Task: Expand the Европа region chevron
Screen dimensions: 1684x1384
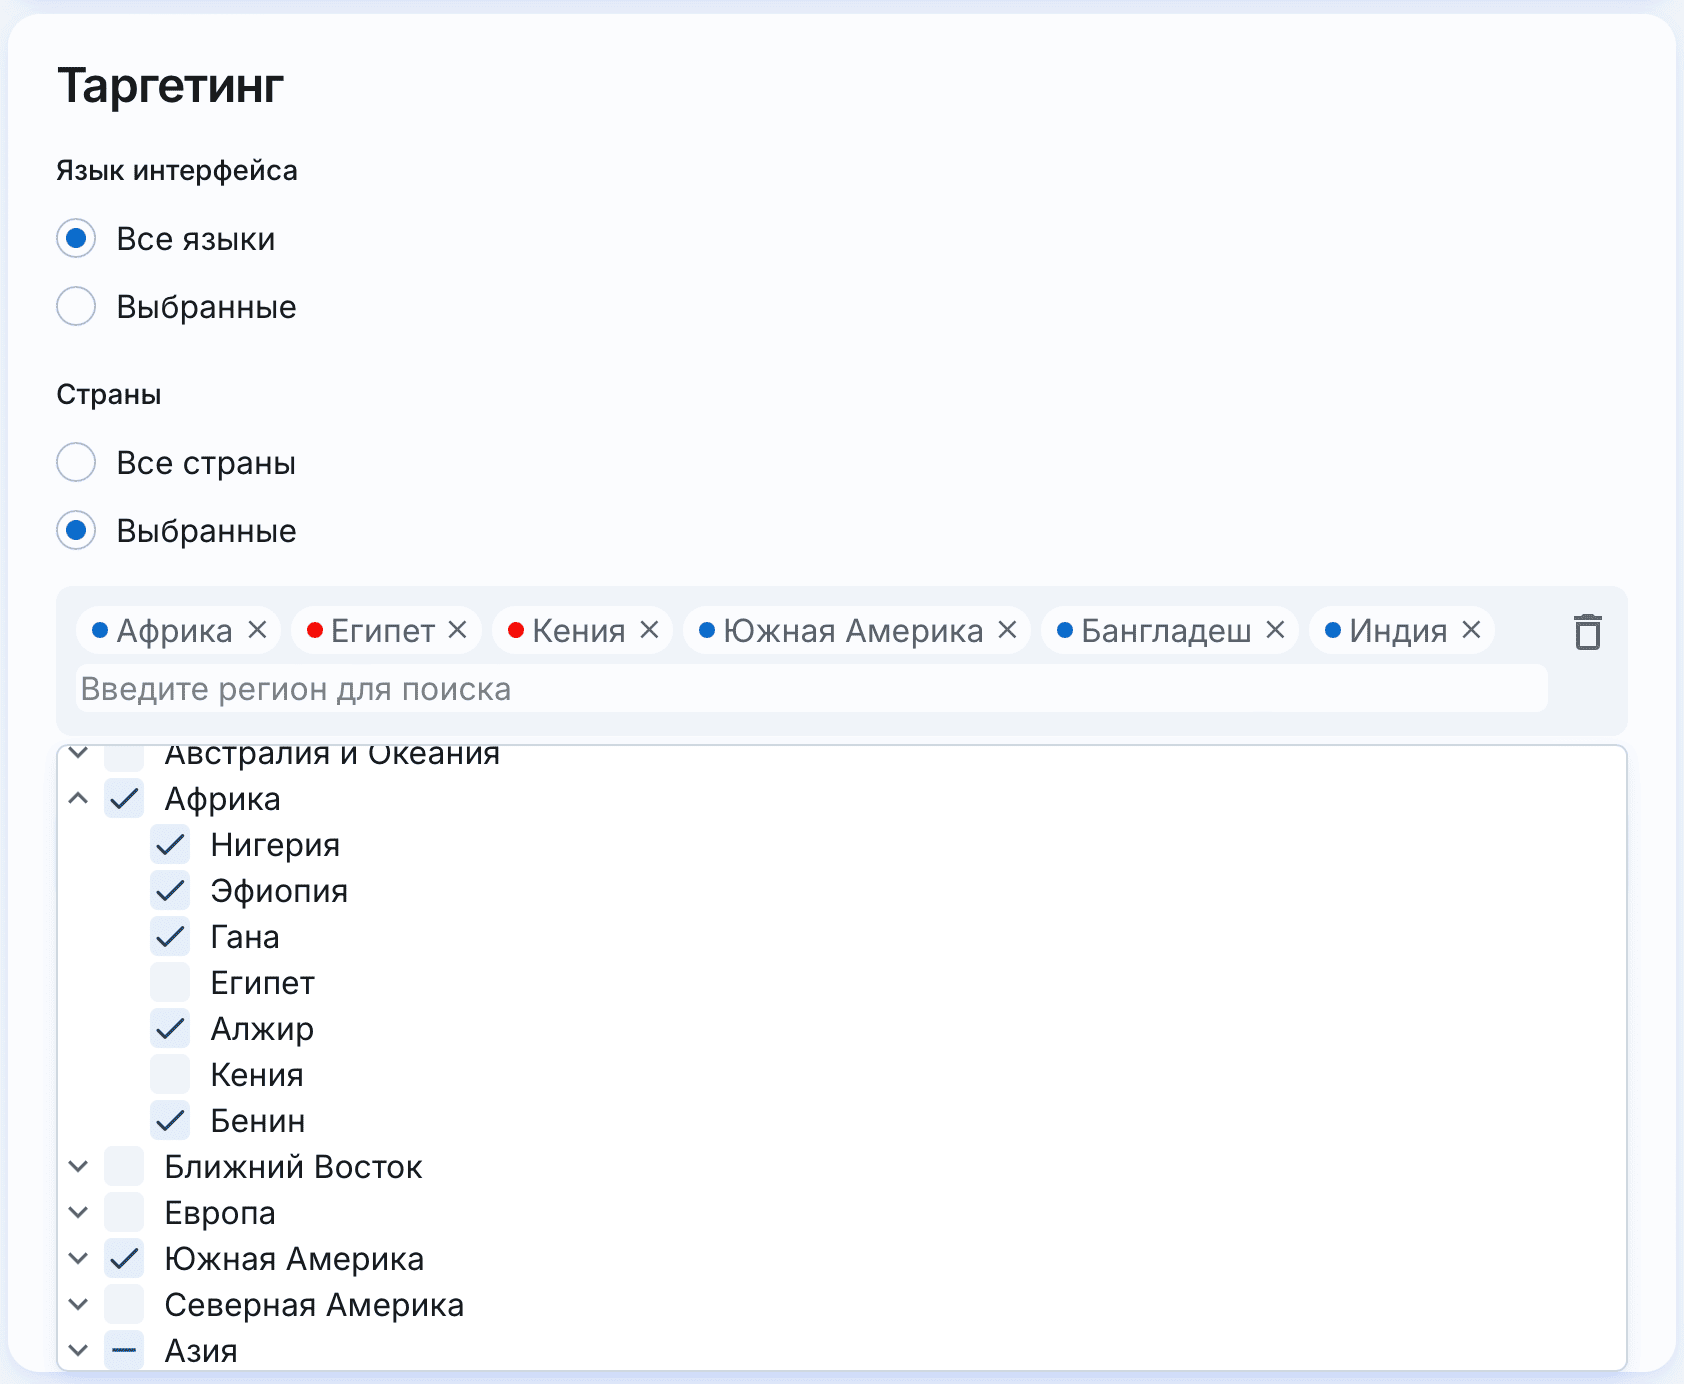Action: coord(78,1213)
